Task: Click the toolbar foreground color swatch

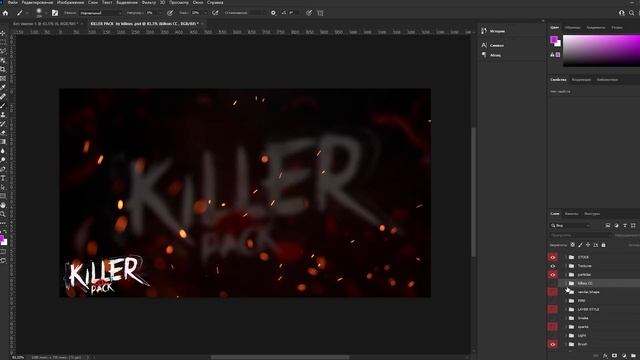Action: pyautogui.click(x=2, y=239)
